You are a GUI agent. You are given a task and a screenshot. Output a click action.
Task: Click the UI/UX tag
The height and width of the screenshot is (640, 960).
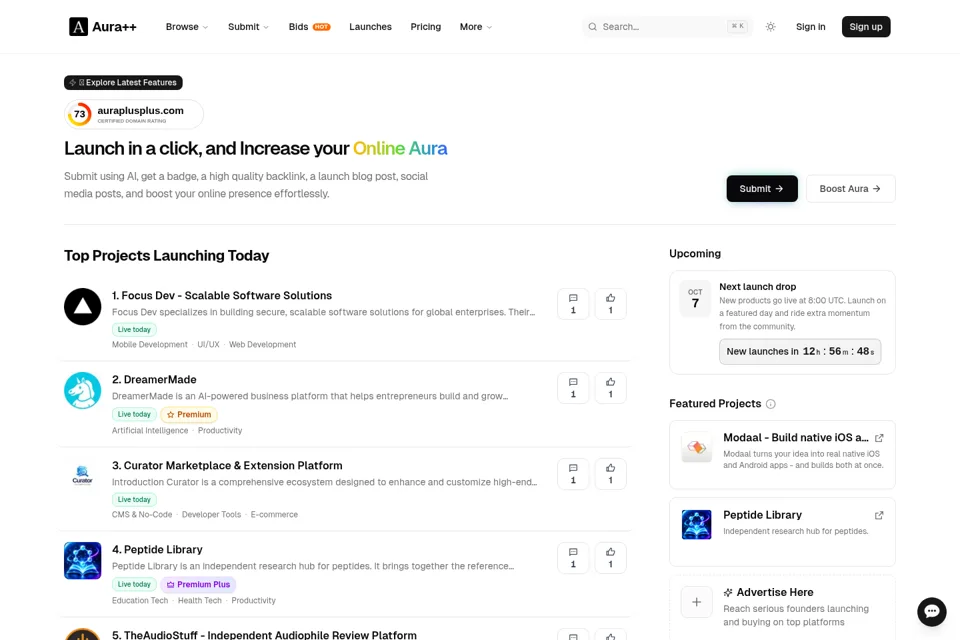click(x=208, y=345)
